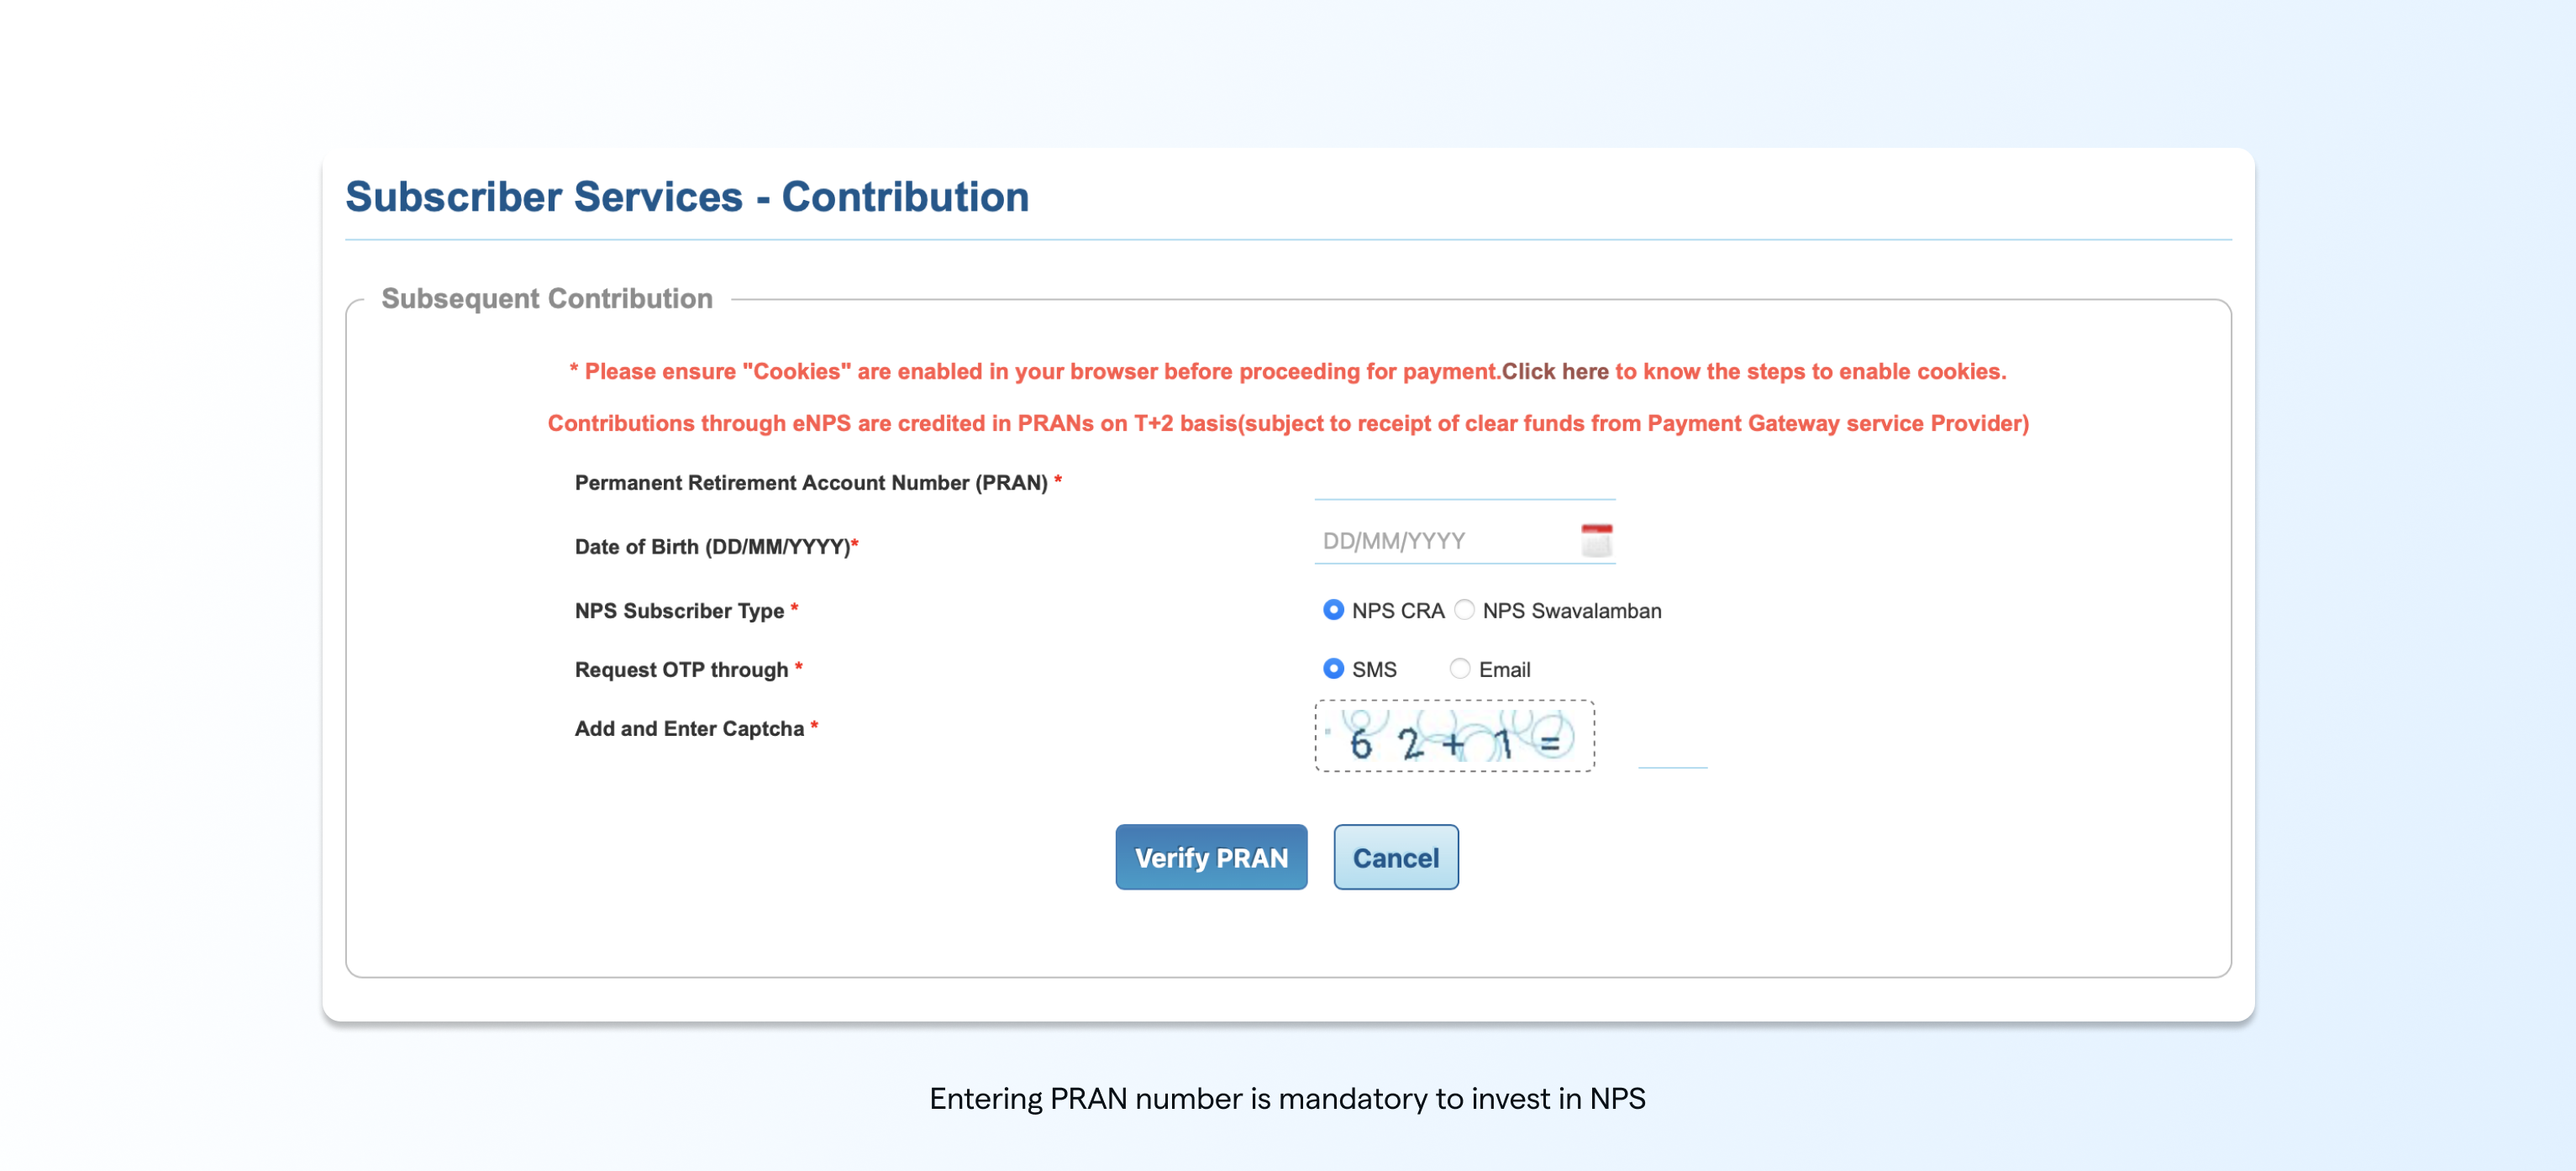
Task: Click the Cancel button
Action: [1395, 857]
